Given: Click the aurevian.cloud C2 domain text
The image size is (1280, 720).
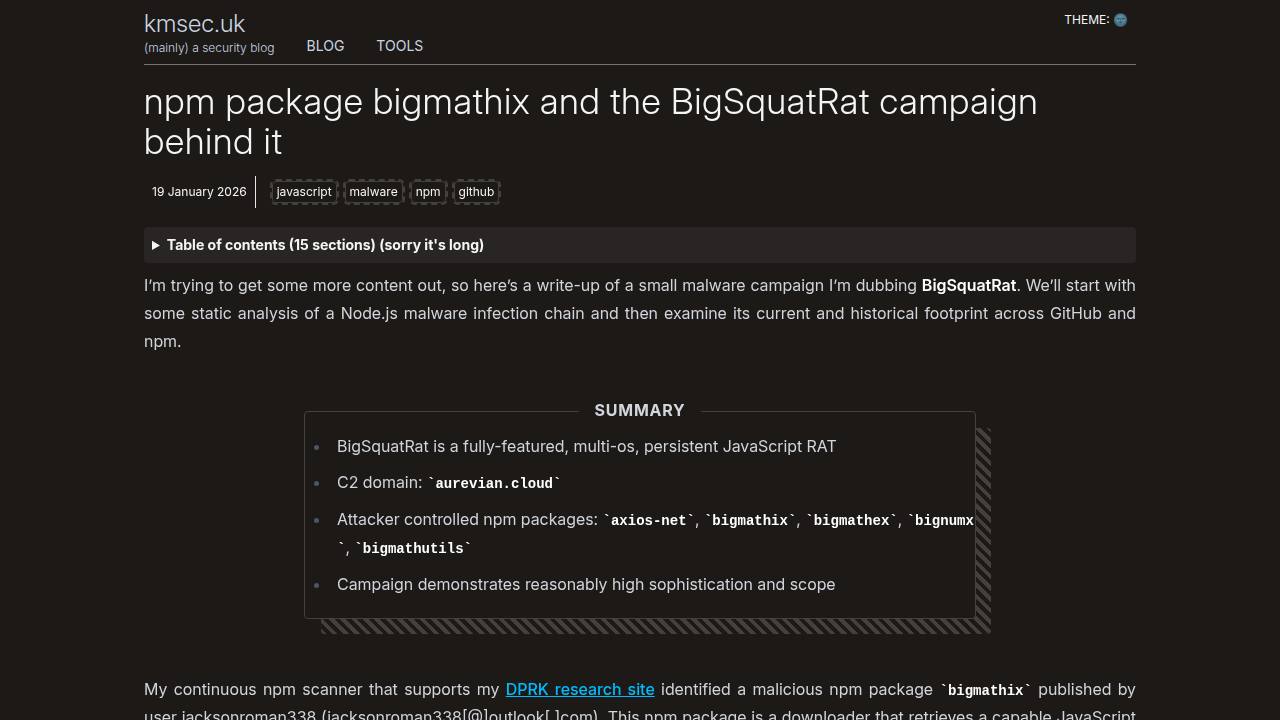Looking at the screenshot, I should tap(494, 483).
